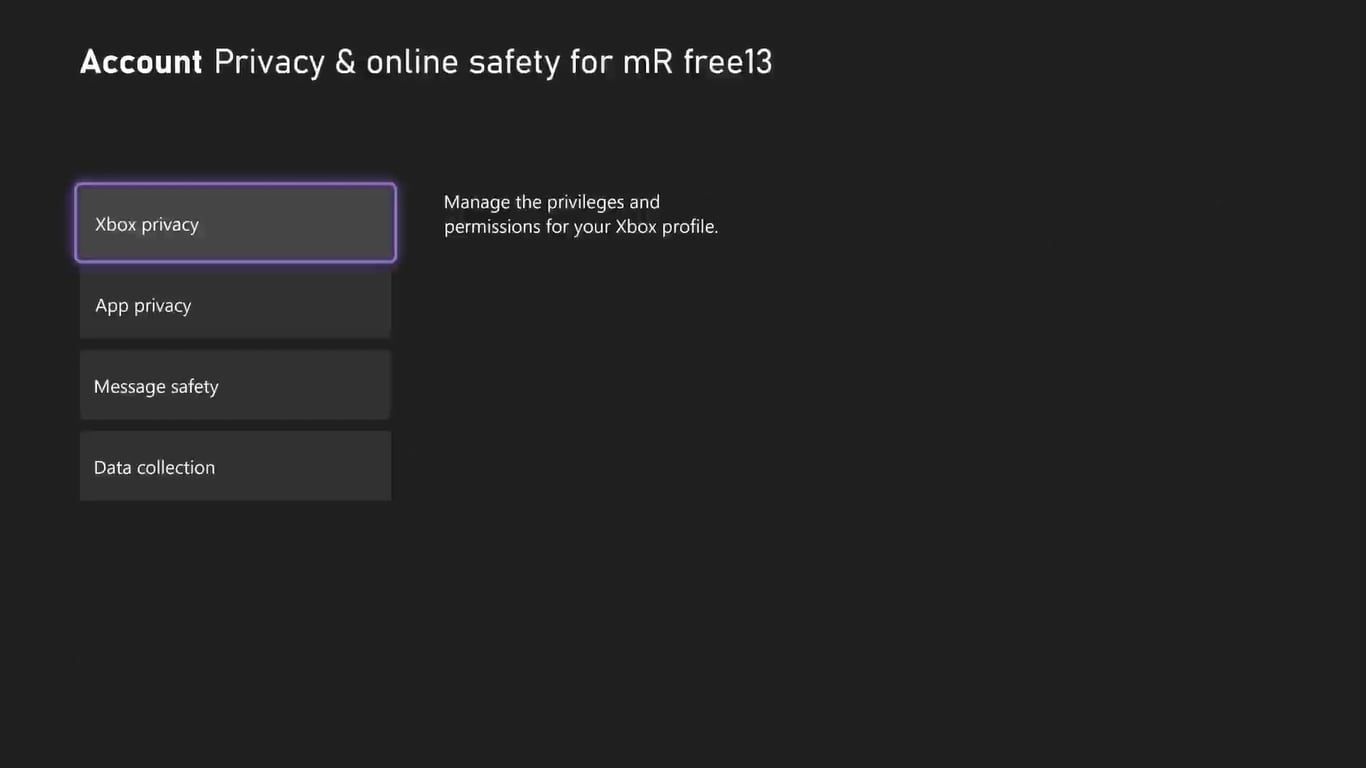Image resolution: width=1366 pixels, height=768 pixels.
Task: Click the second tile in the left column
Action: 235,304
